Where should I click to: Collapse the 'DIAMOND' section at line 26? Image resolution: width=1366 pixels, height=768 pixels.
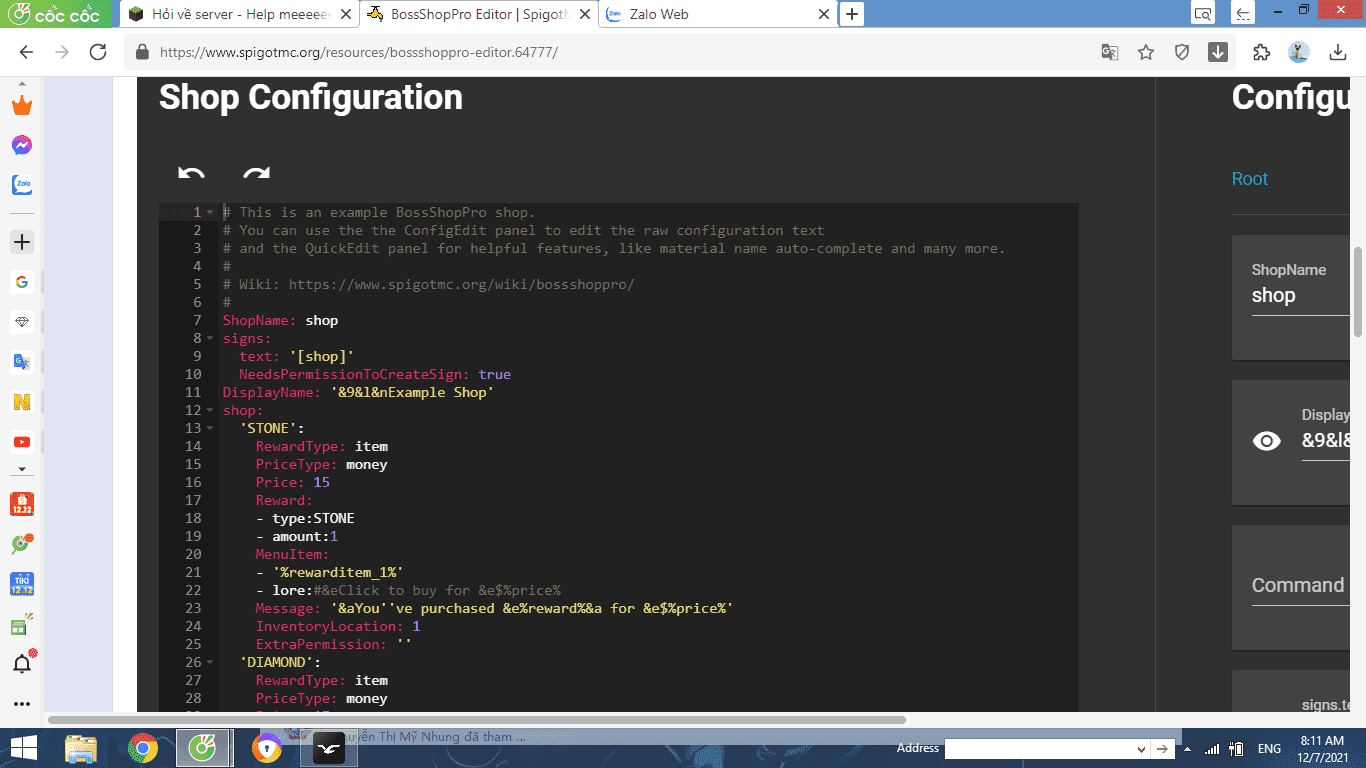coord(210,662)
